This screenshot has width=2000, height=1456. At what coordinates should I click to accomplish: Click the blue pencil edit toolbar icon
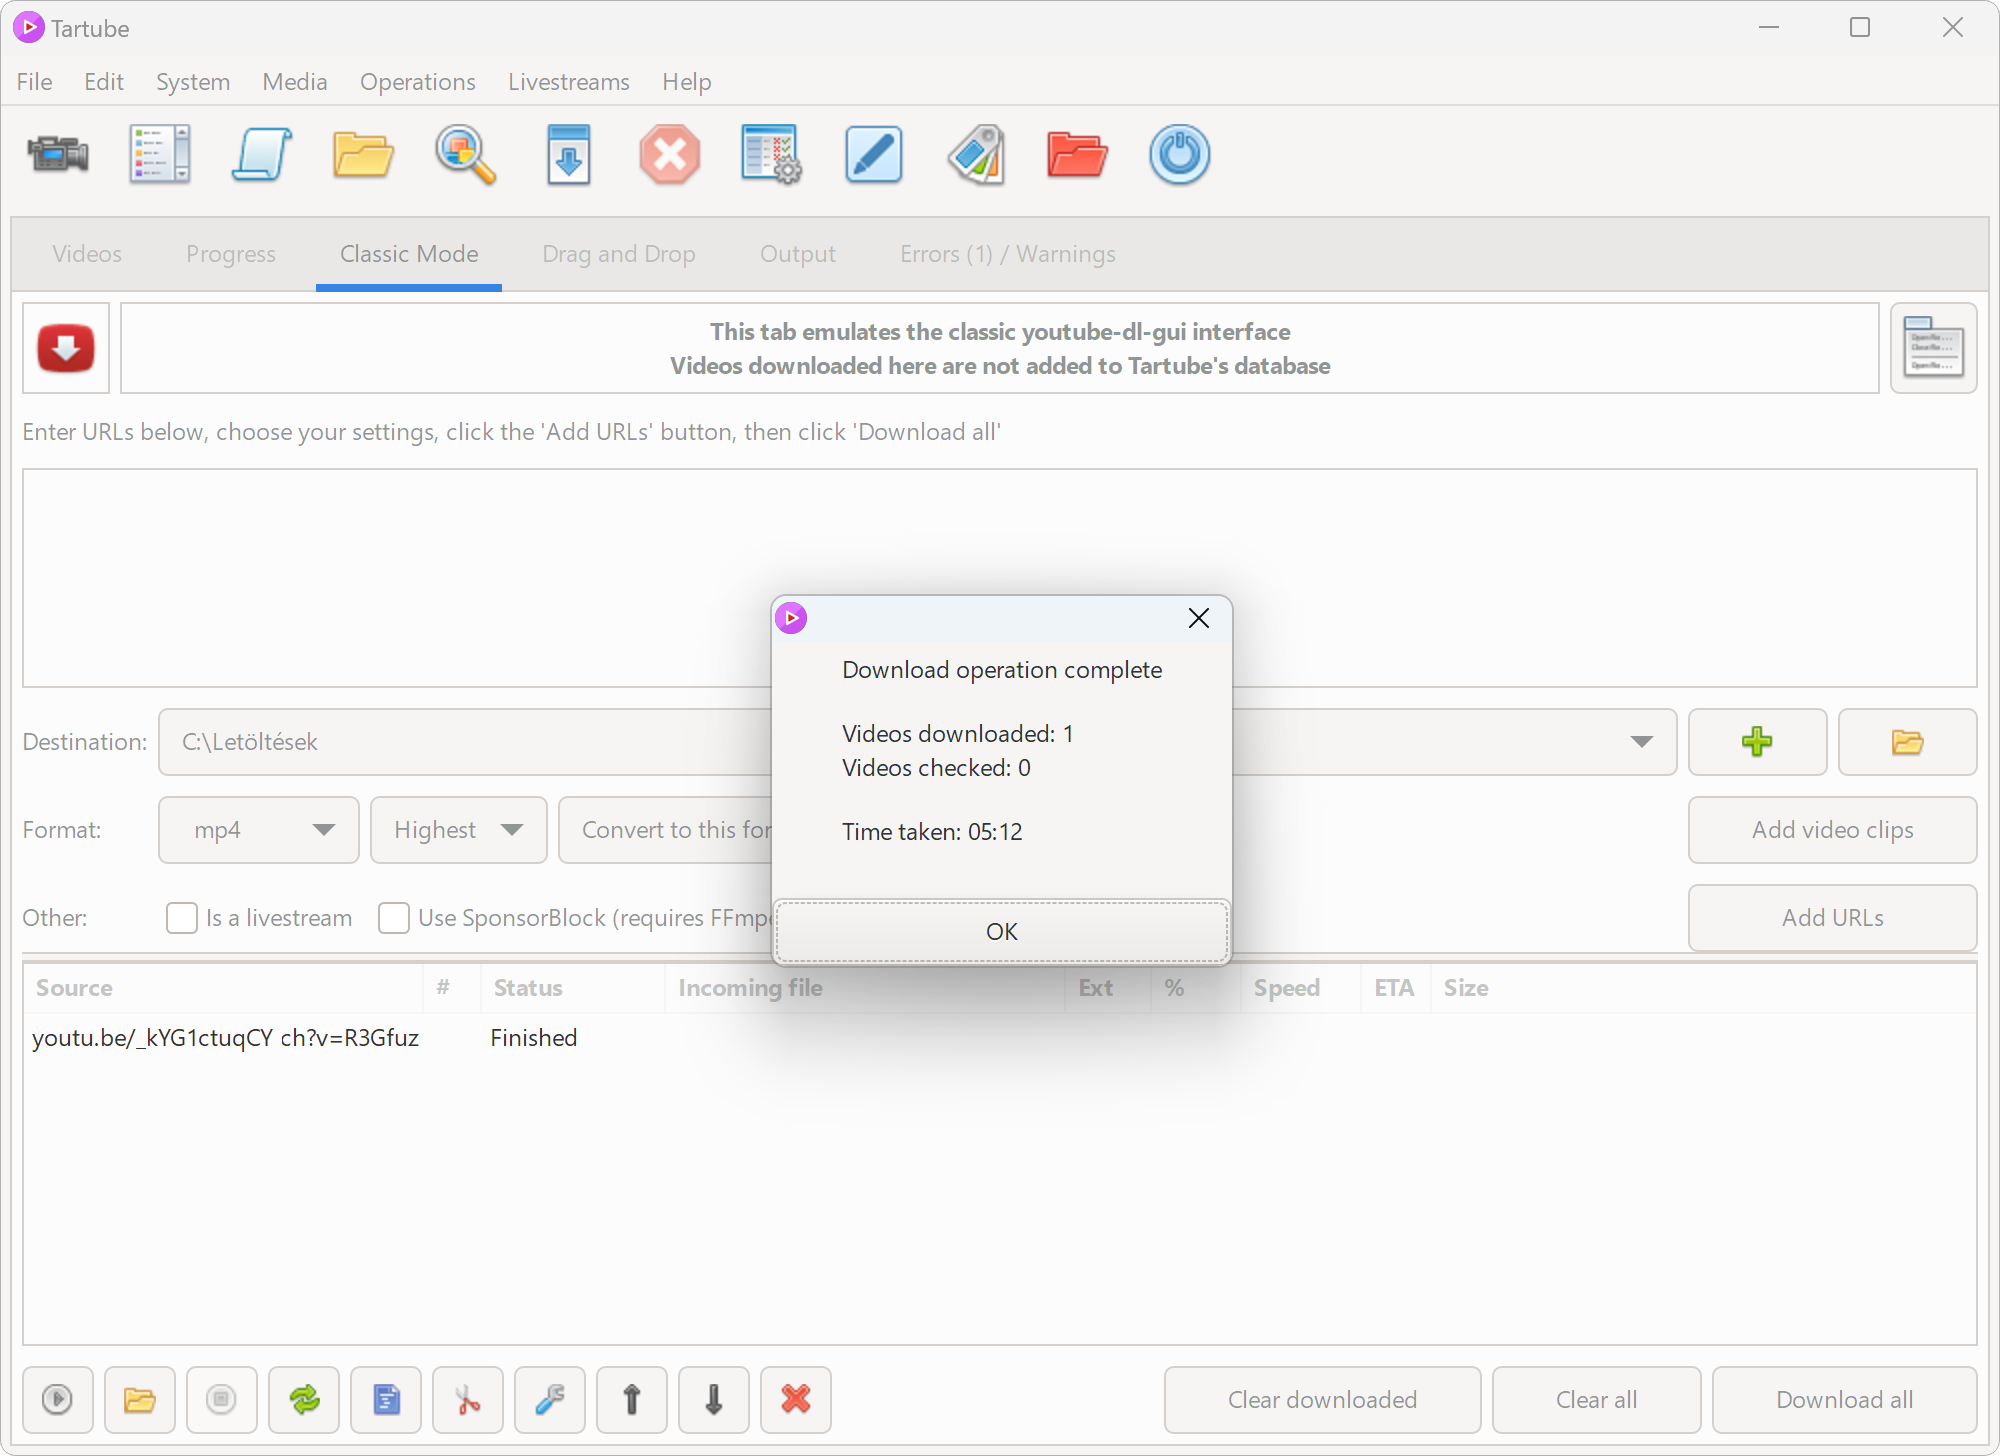874,155
